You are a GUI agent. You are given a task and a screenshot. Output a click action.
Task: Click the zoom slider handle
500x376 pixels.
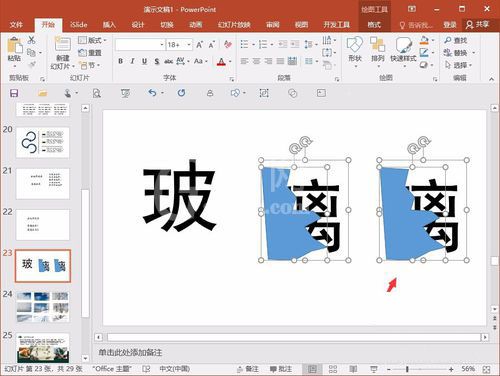click(407, 369)
